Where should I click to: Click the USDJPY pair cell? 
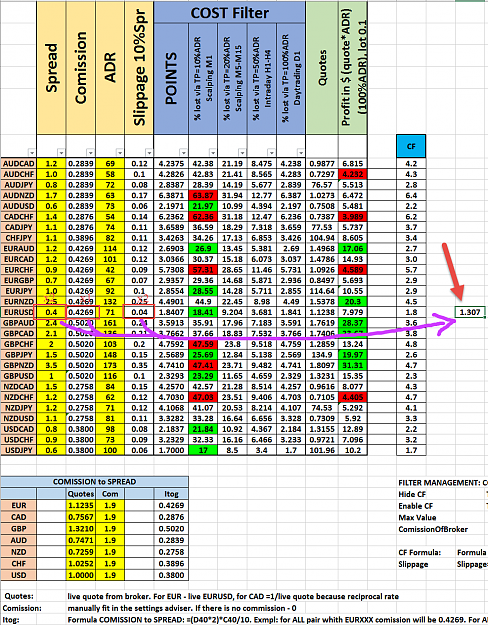click(18, 450)
